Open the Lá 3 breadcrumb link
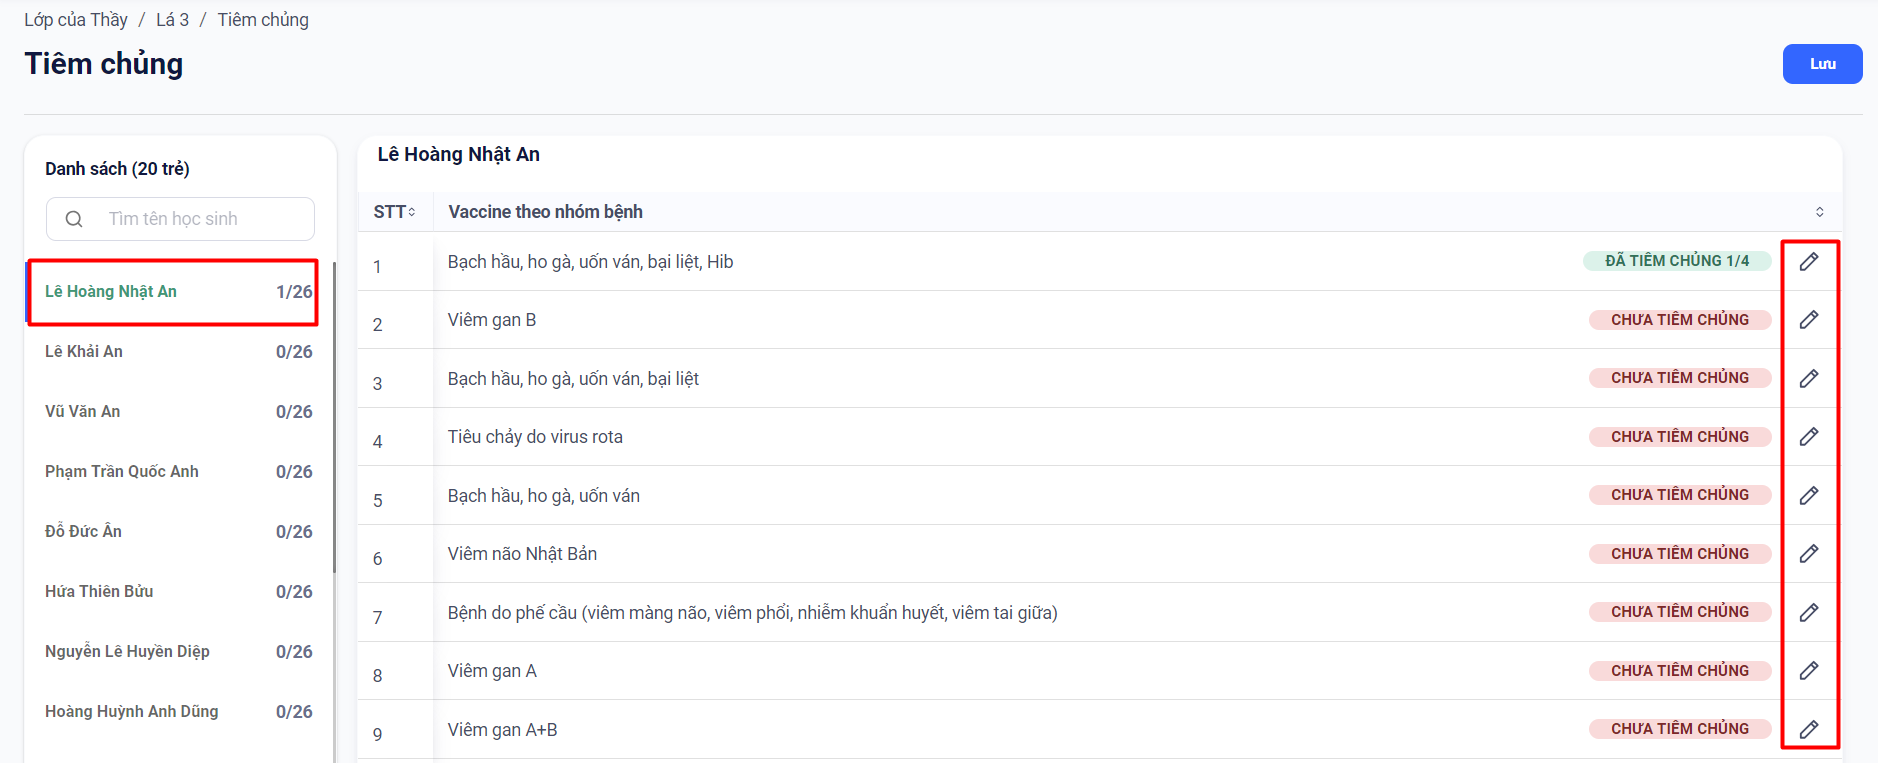This screenshot has width=1878, height=763. coord(172,20)
